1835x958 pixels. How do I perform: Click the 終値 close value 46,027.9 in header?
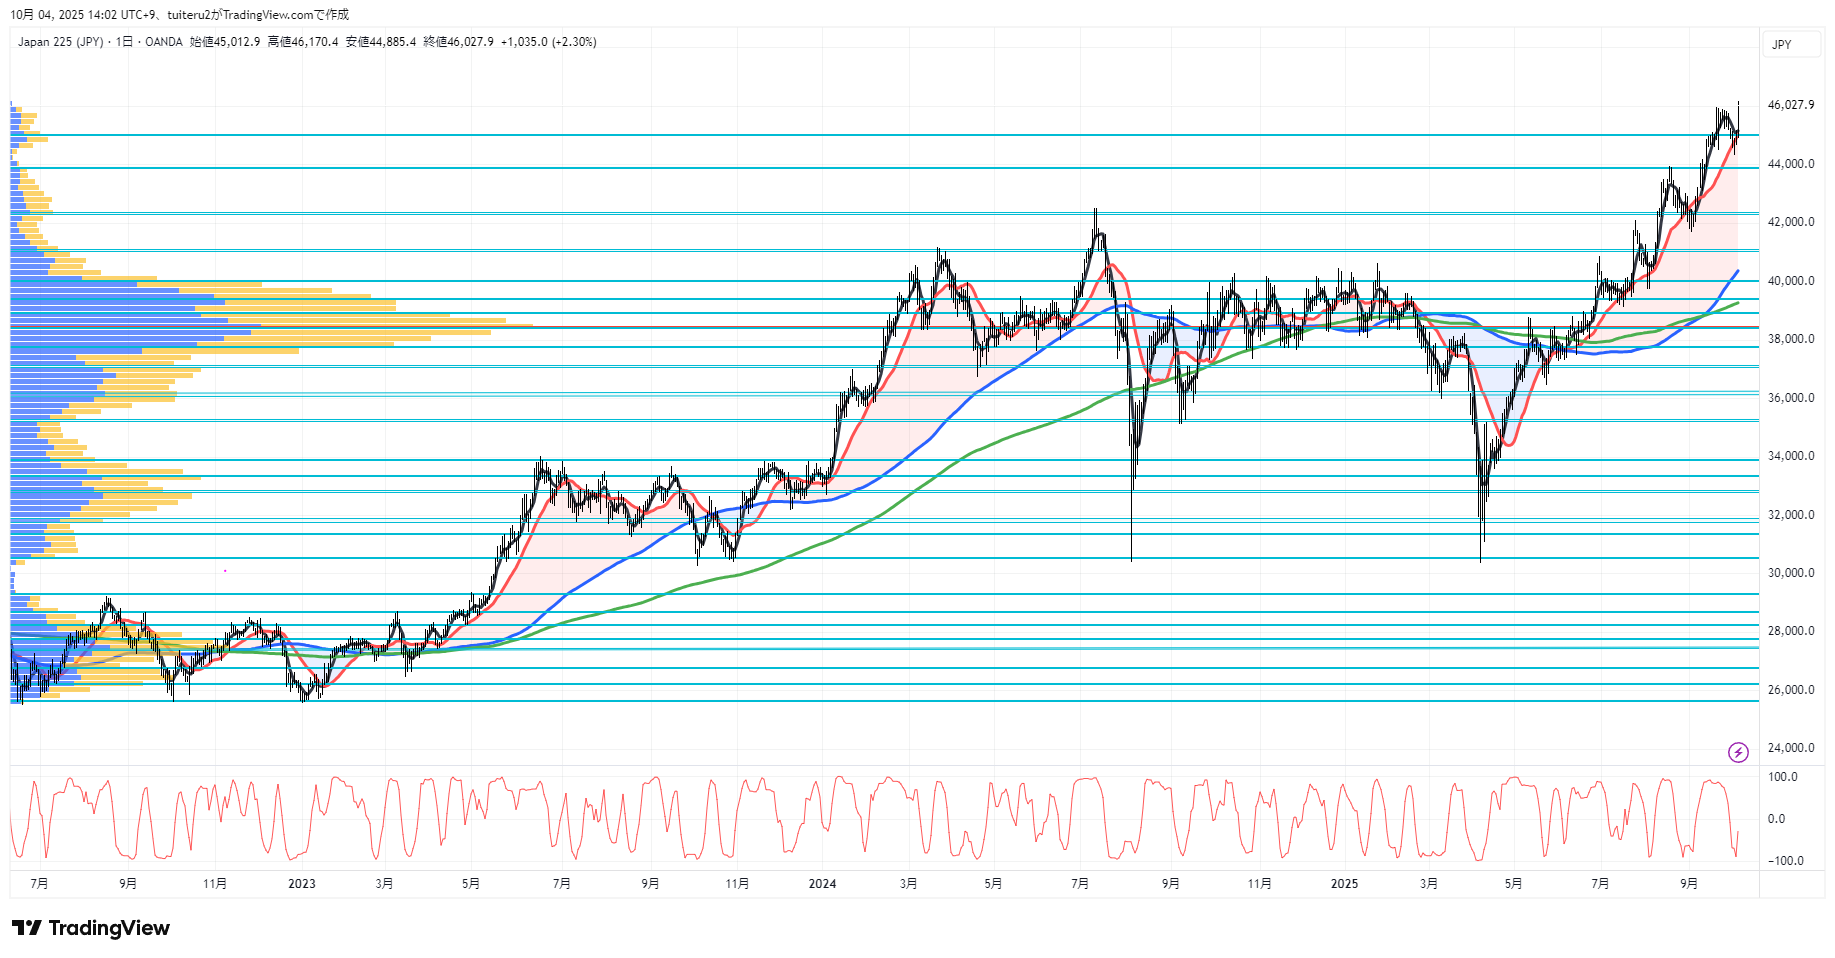pyautogui.click(x=470, y=42)
